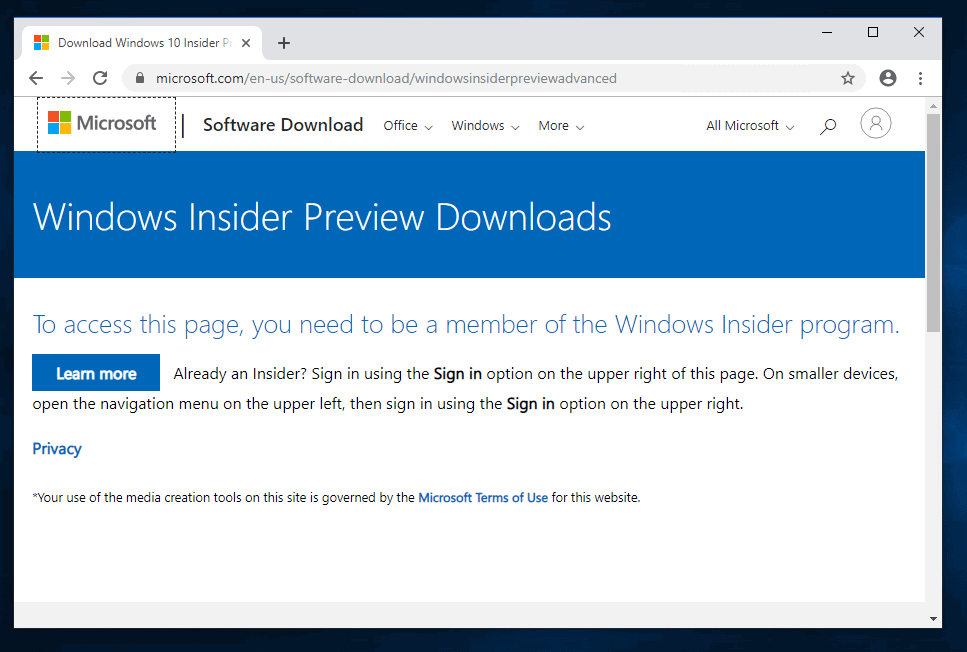
Task: Open a new browser tab
Action: (x=284, y=43)
